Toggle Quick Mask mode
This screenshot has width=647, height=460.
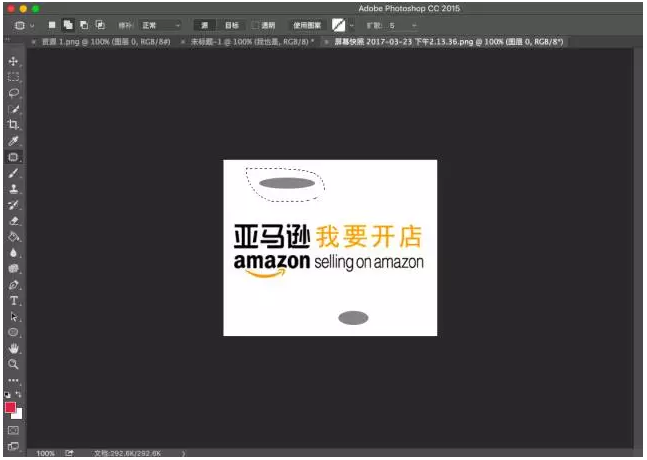(x=13, y=430)
